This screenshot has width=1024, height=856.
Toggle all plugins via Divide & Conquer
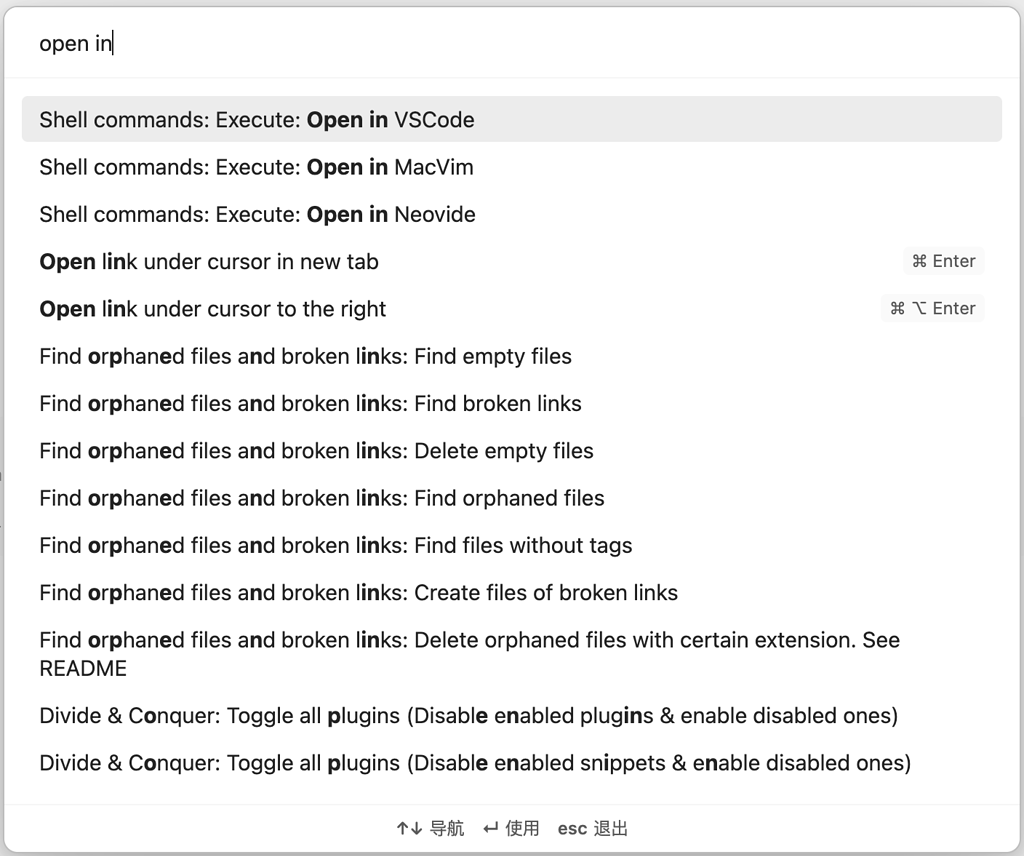(x=468, y=716)
